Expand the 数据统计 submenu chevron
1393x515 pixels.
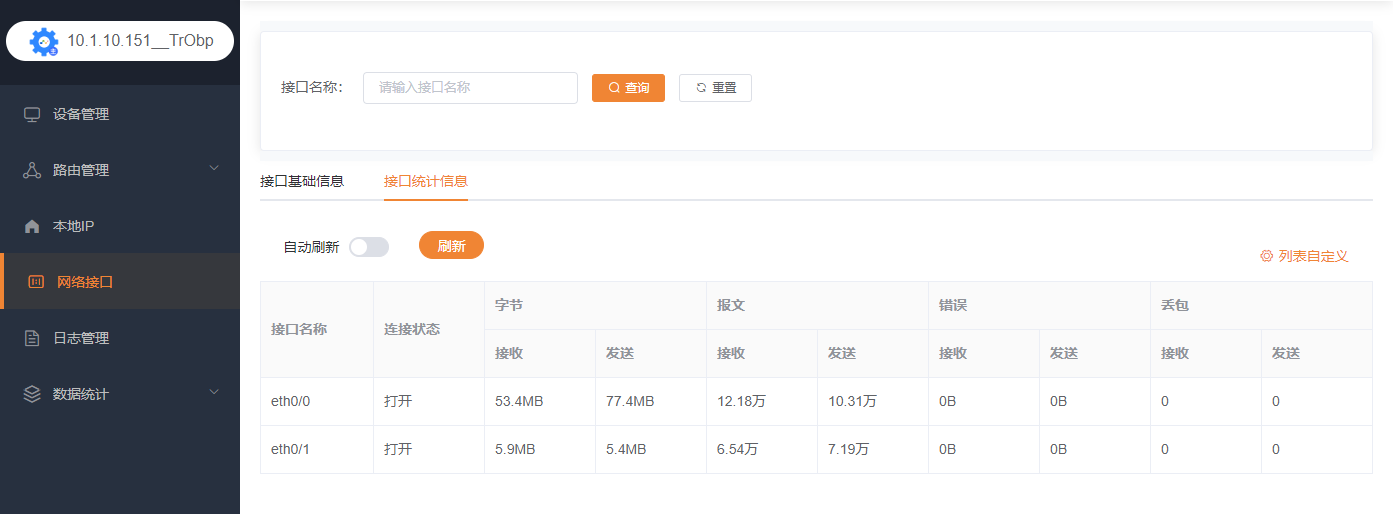pos(214,393)
